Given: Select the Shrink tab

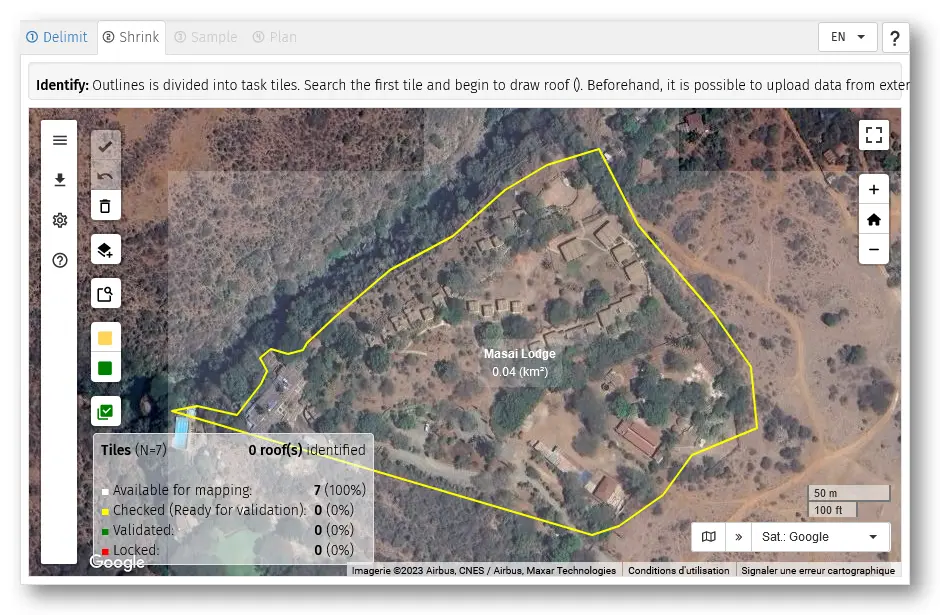Looking at the screenshot, I should pyautogui.click(x=131, y=37).
